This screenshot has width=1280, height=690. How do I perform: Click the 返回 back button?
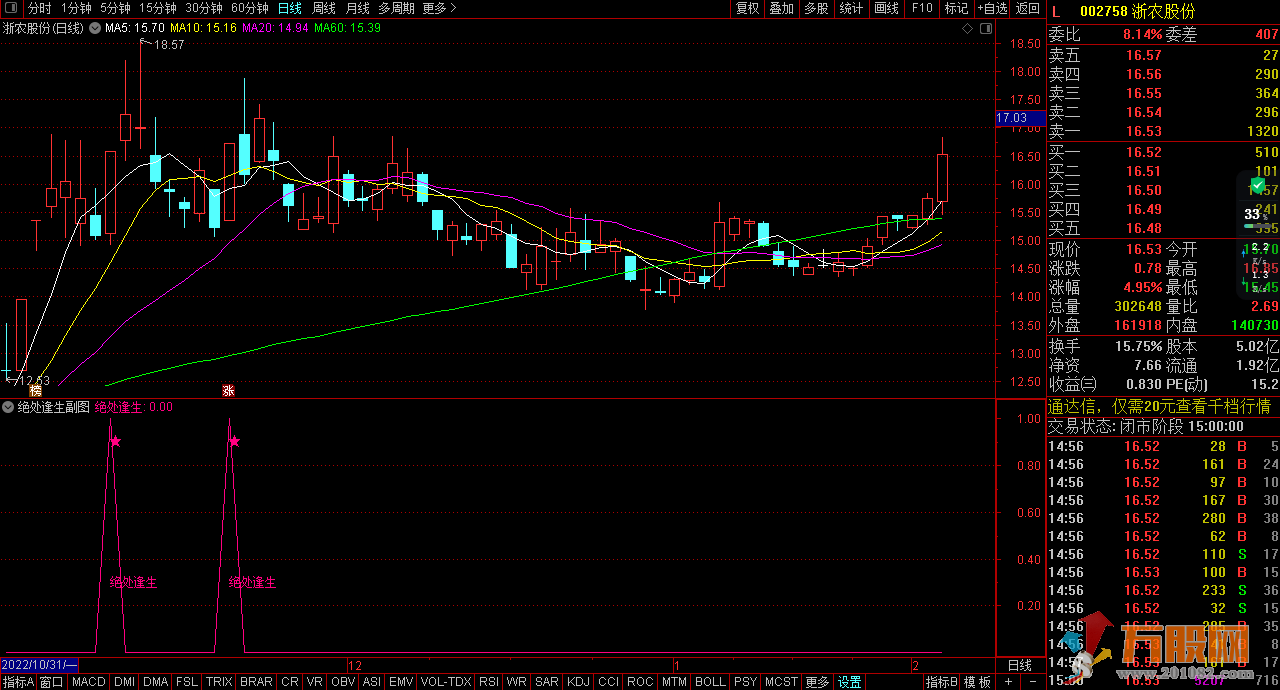tap(1028, 8)
